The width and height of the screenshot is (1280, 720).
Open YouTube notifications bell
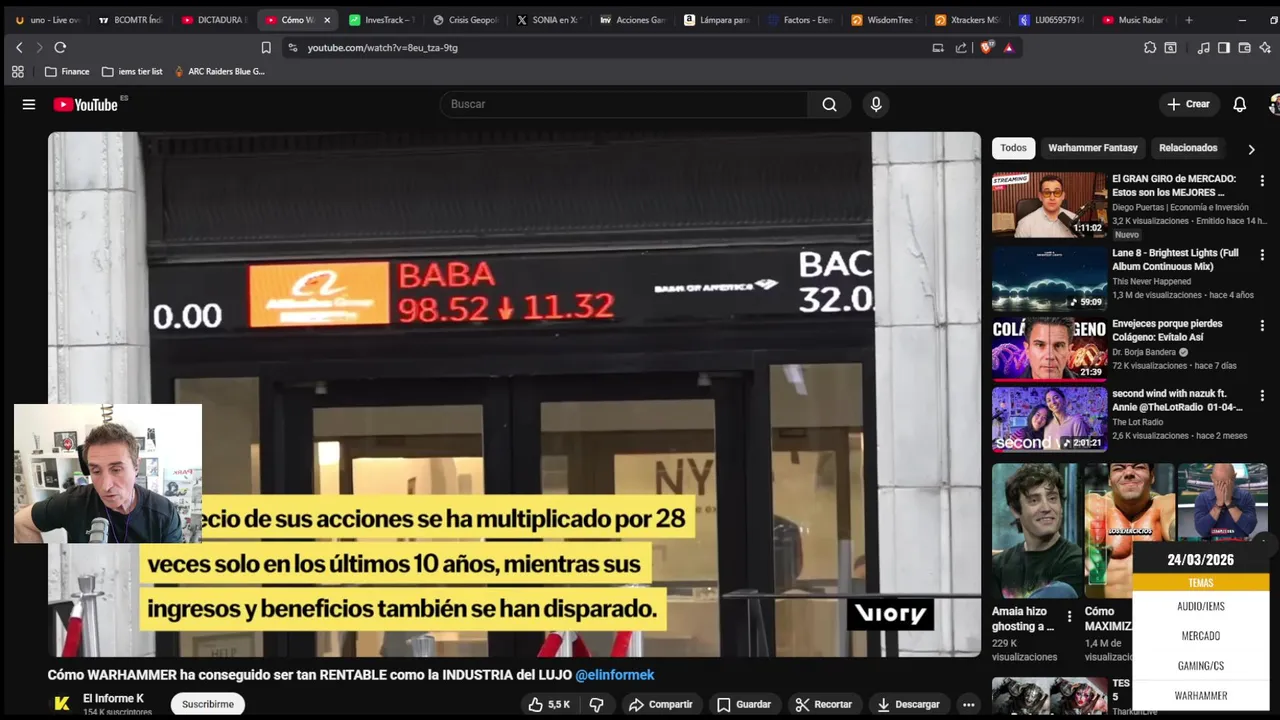coord(1239,104)
